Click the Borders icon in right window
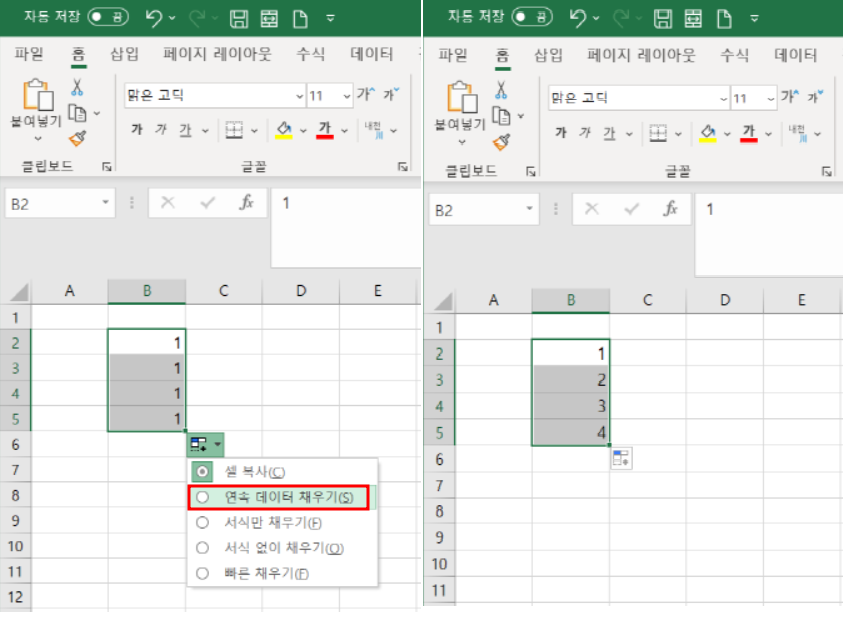The height and width of the screenshot is (619, 849). (x=658, y=133)
